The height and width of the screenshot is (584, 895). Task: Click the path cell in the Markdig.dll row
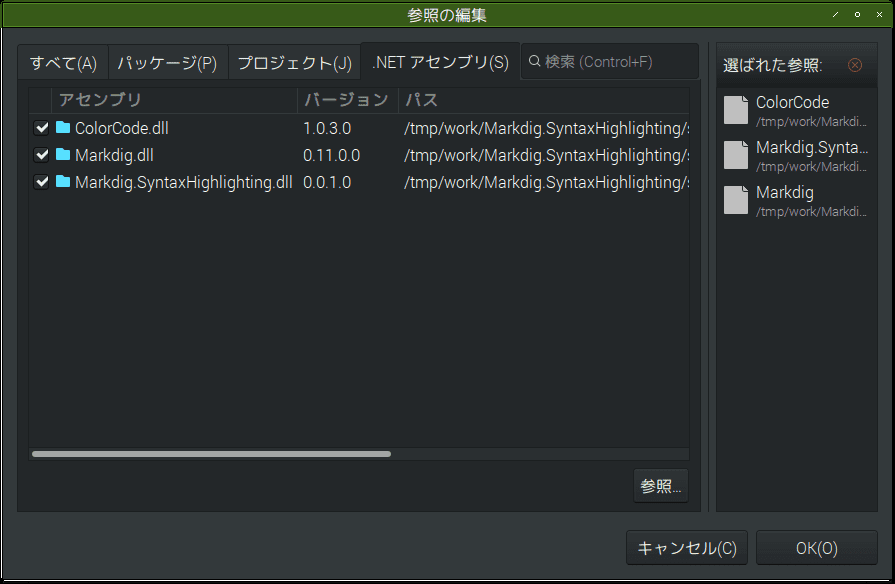(x=546, y=155)
